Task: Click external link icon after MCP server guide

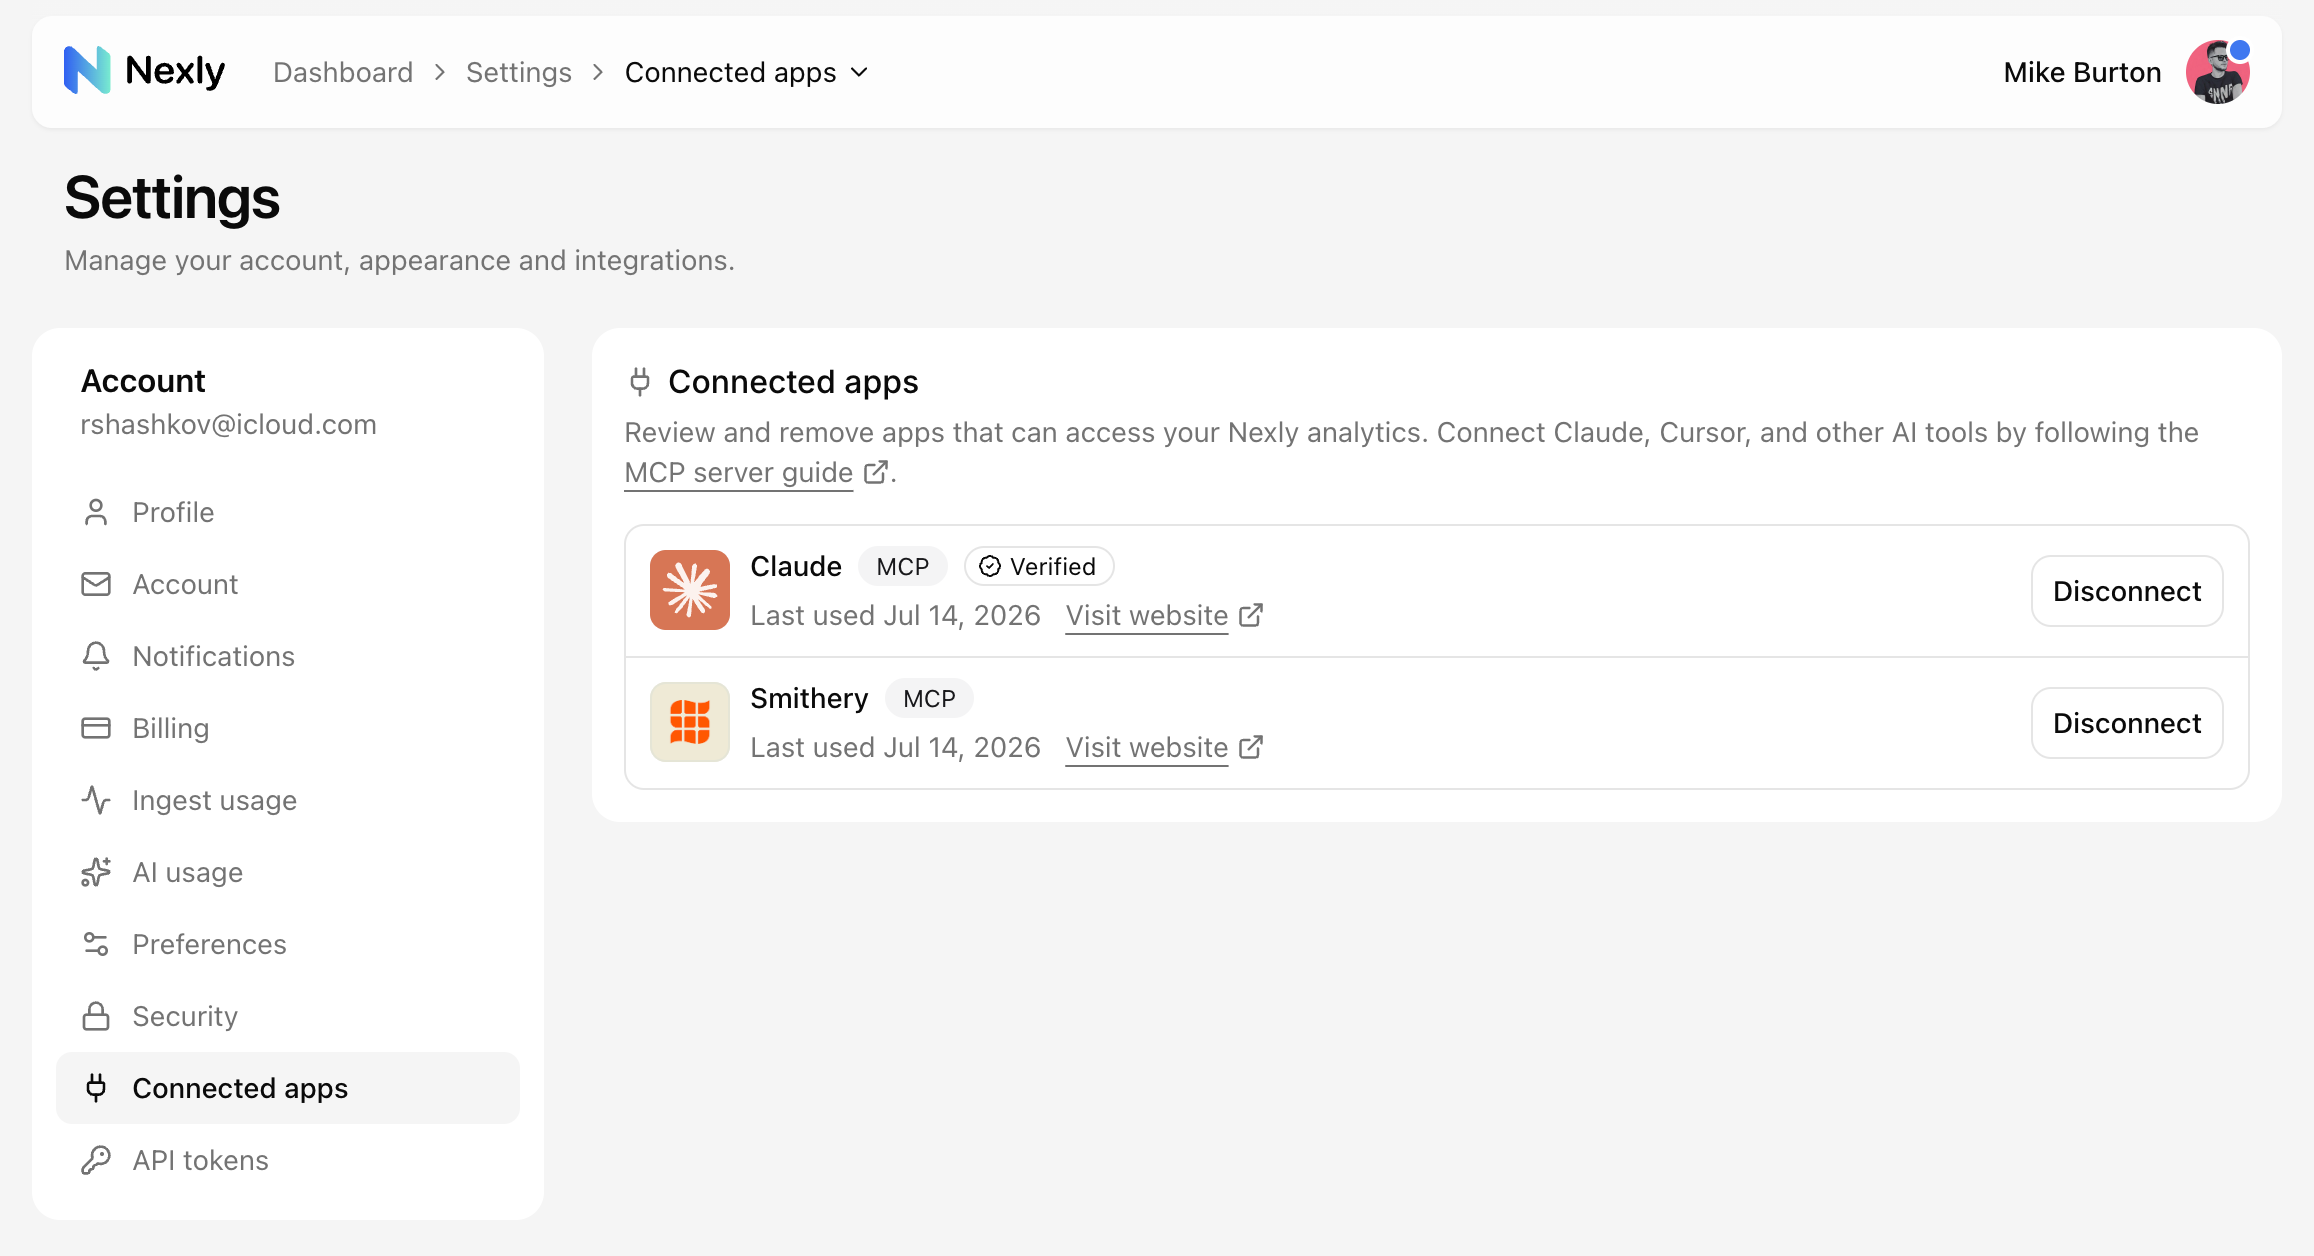Action: [876, 472]
